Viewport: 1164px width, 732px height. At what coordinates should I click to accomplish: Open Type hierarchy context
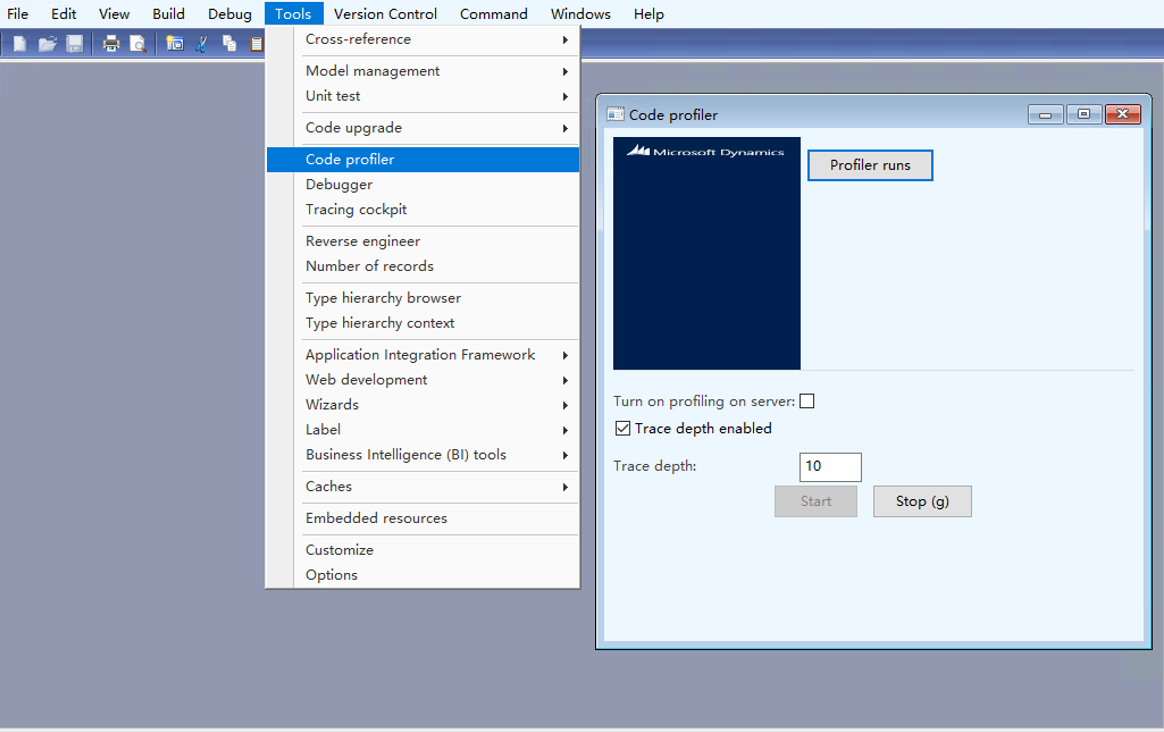pos(422,323)
